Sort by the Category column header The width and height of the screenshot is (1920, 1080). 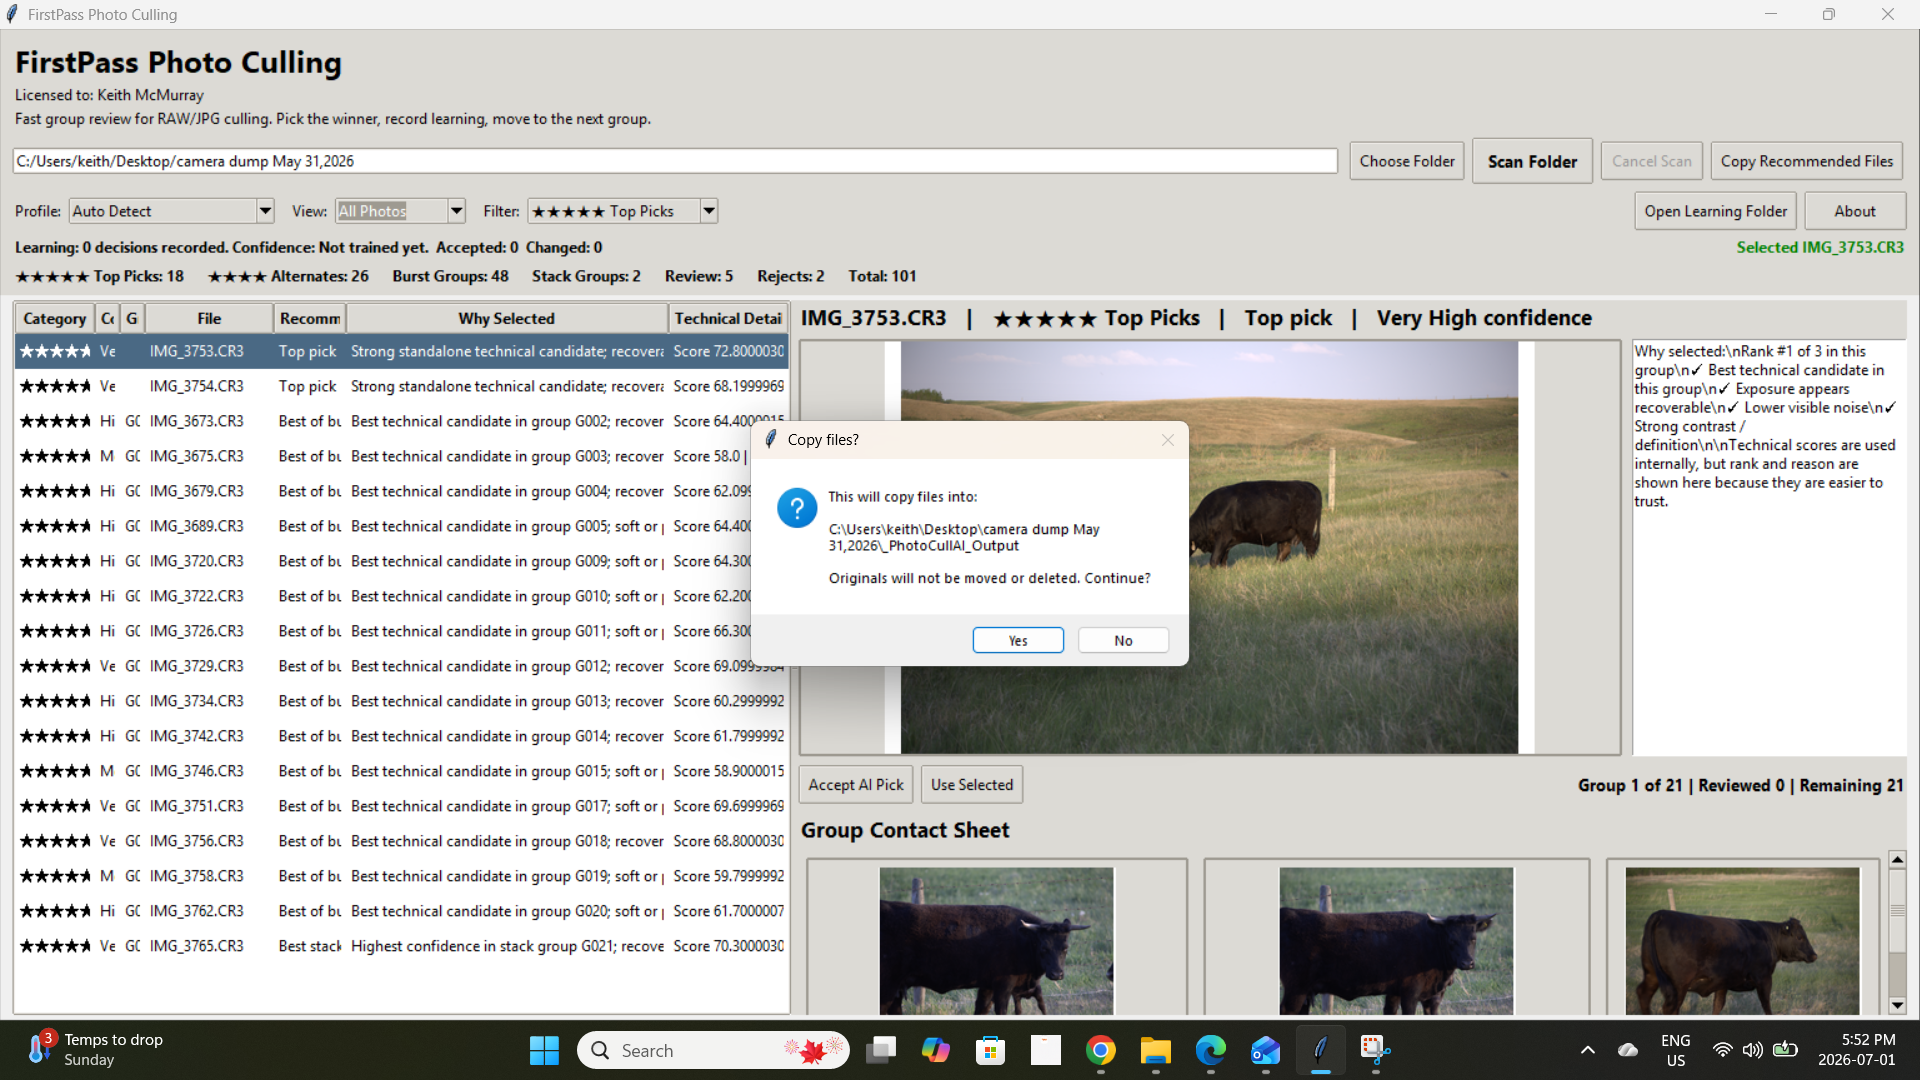point(54,319)
